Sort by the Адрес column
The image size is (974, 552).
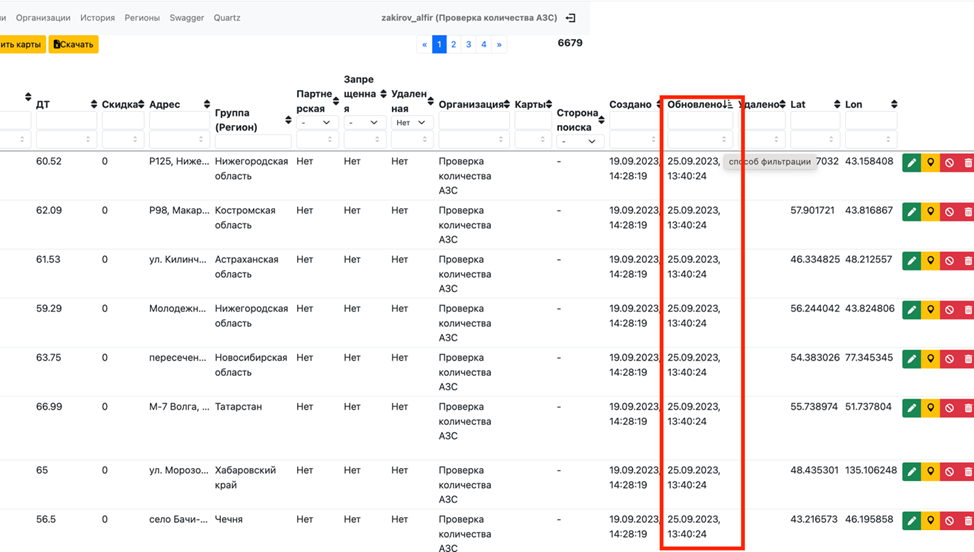(207, 104)
